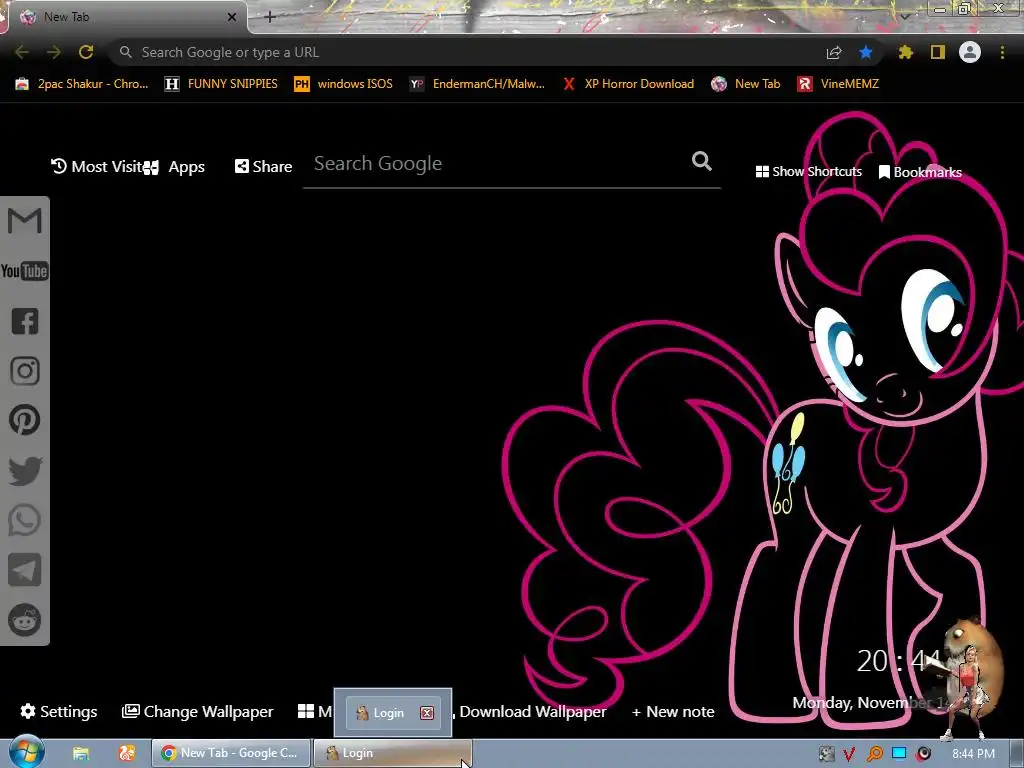Open the windows ISOS bookmark

click(x=344, y=84)
